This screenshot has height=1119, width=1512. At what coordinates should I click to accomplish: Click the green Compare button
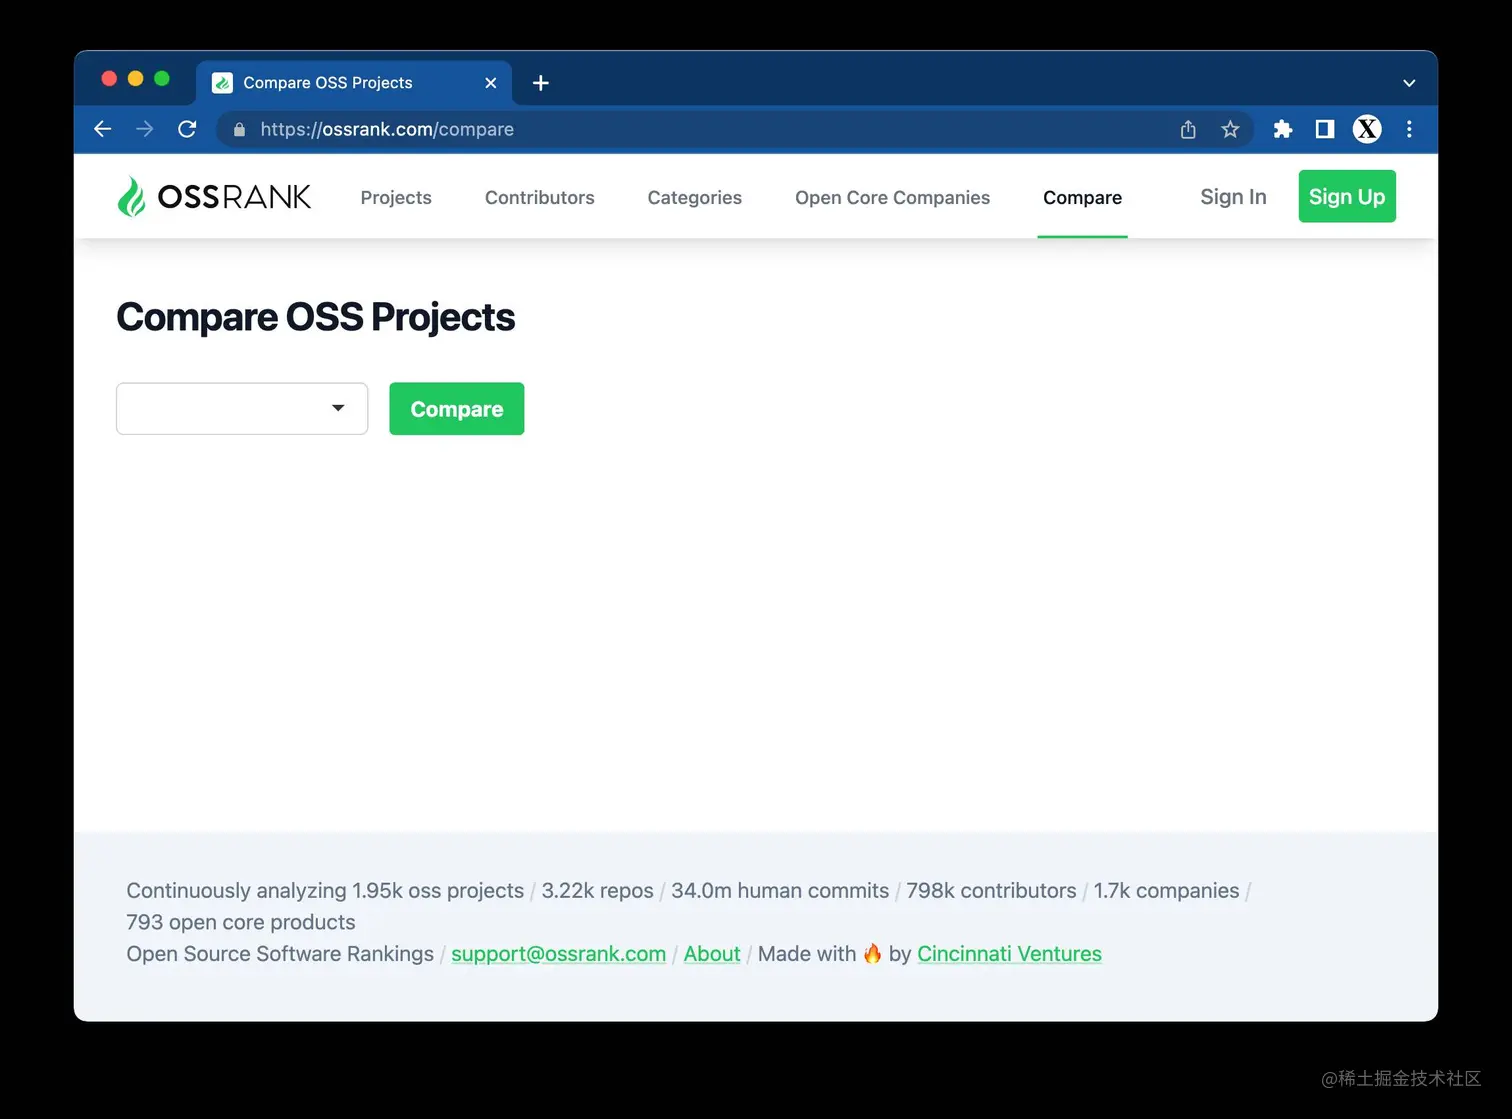tap(456, 408)
